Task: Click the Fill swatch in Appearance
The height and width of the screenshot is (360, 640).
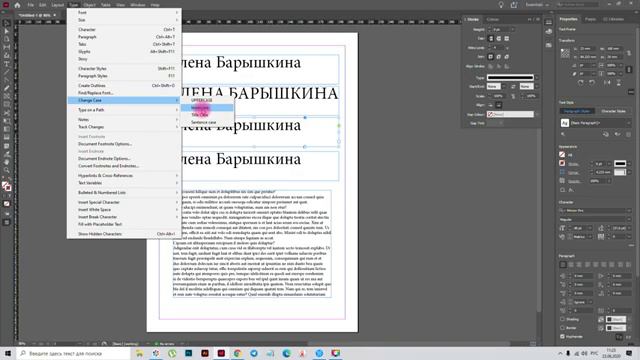Action: (562, 155)
